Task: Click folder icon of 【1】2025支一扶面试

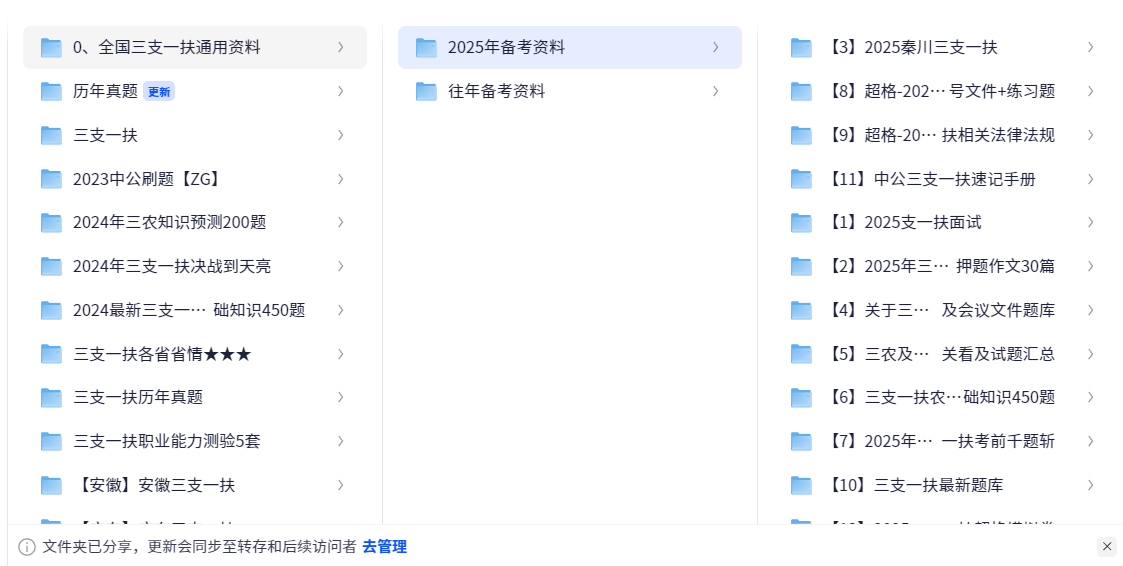Action: pyautogui.click(x=801, y=222)
